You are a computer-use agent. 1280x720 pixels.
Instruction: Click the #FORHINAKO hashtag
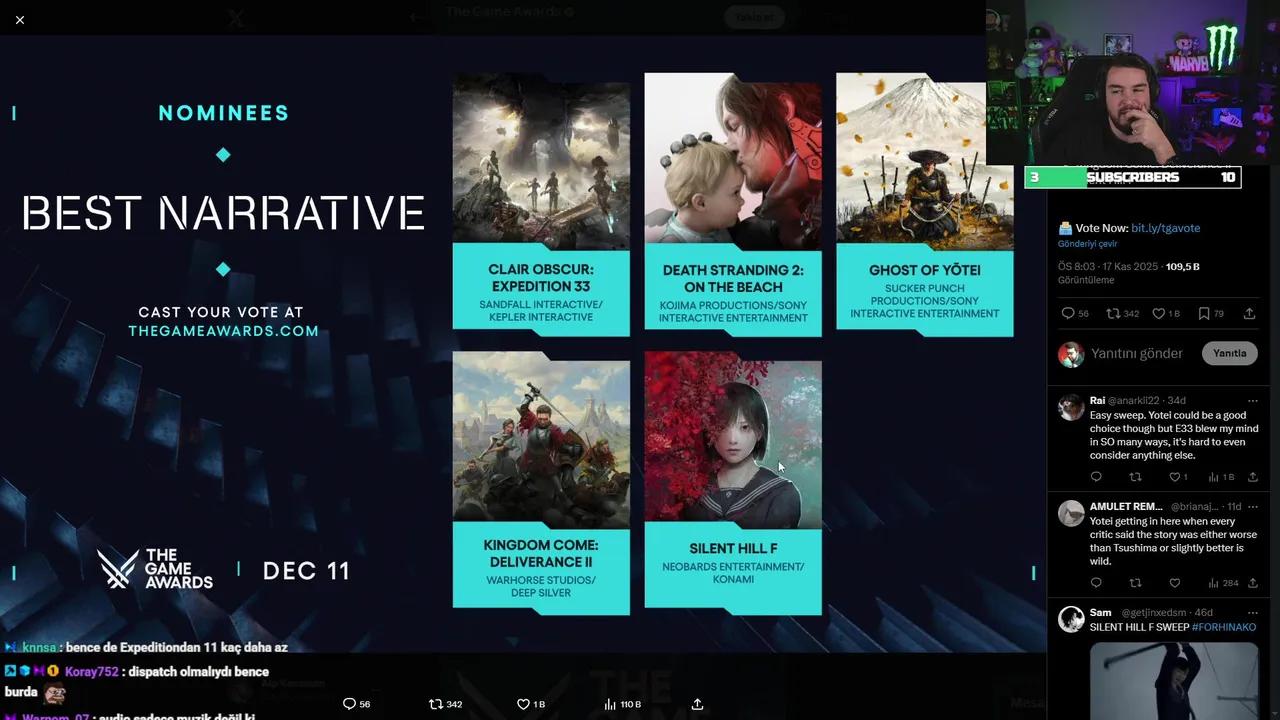[x=1224, y=627]
